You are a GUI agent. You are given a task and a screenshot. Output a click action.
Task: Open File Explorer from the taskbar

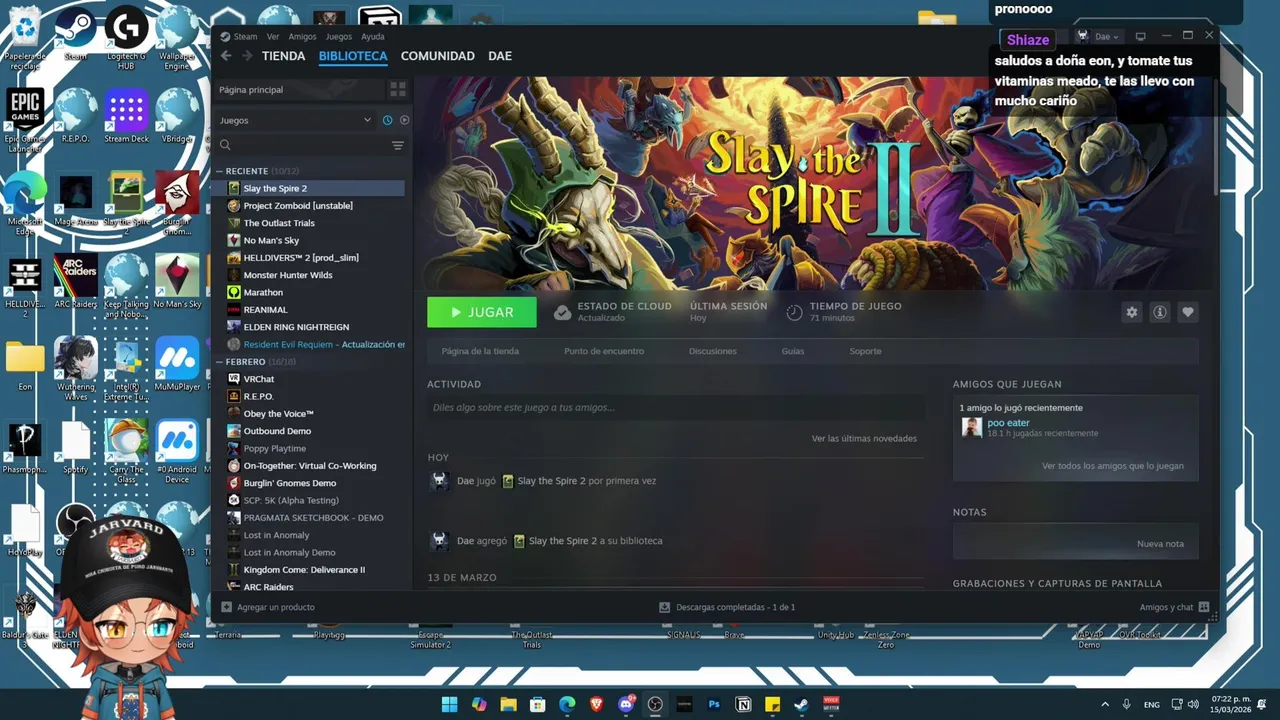(508, 704)
